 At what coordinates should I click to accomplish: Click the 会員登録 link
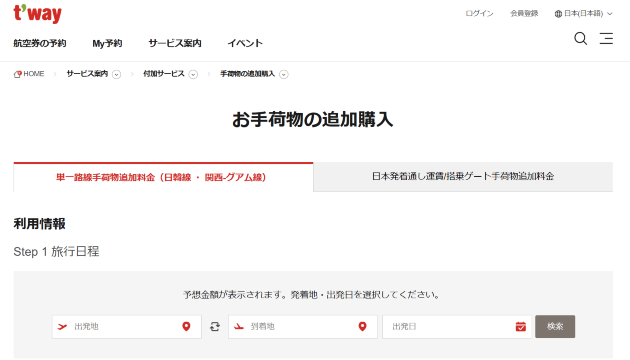tap(524, 14)
